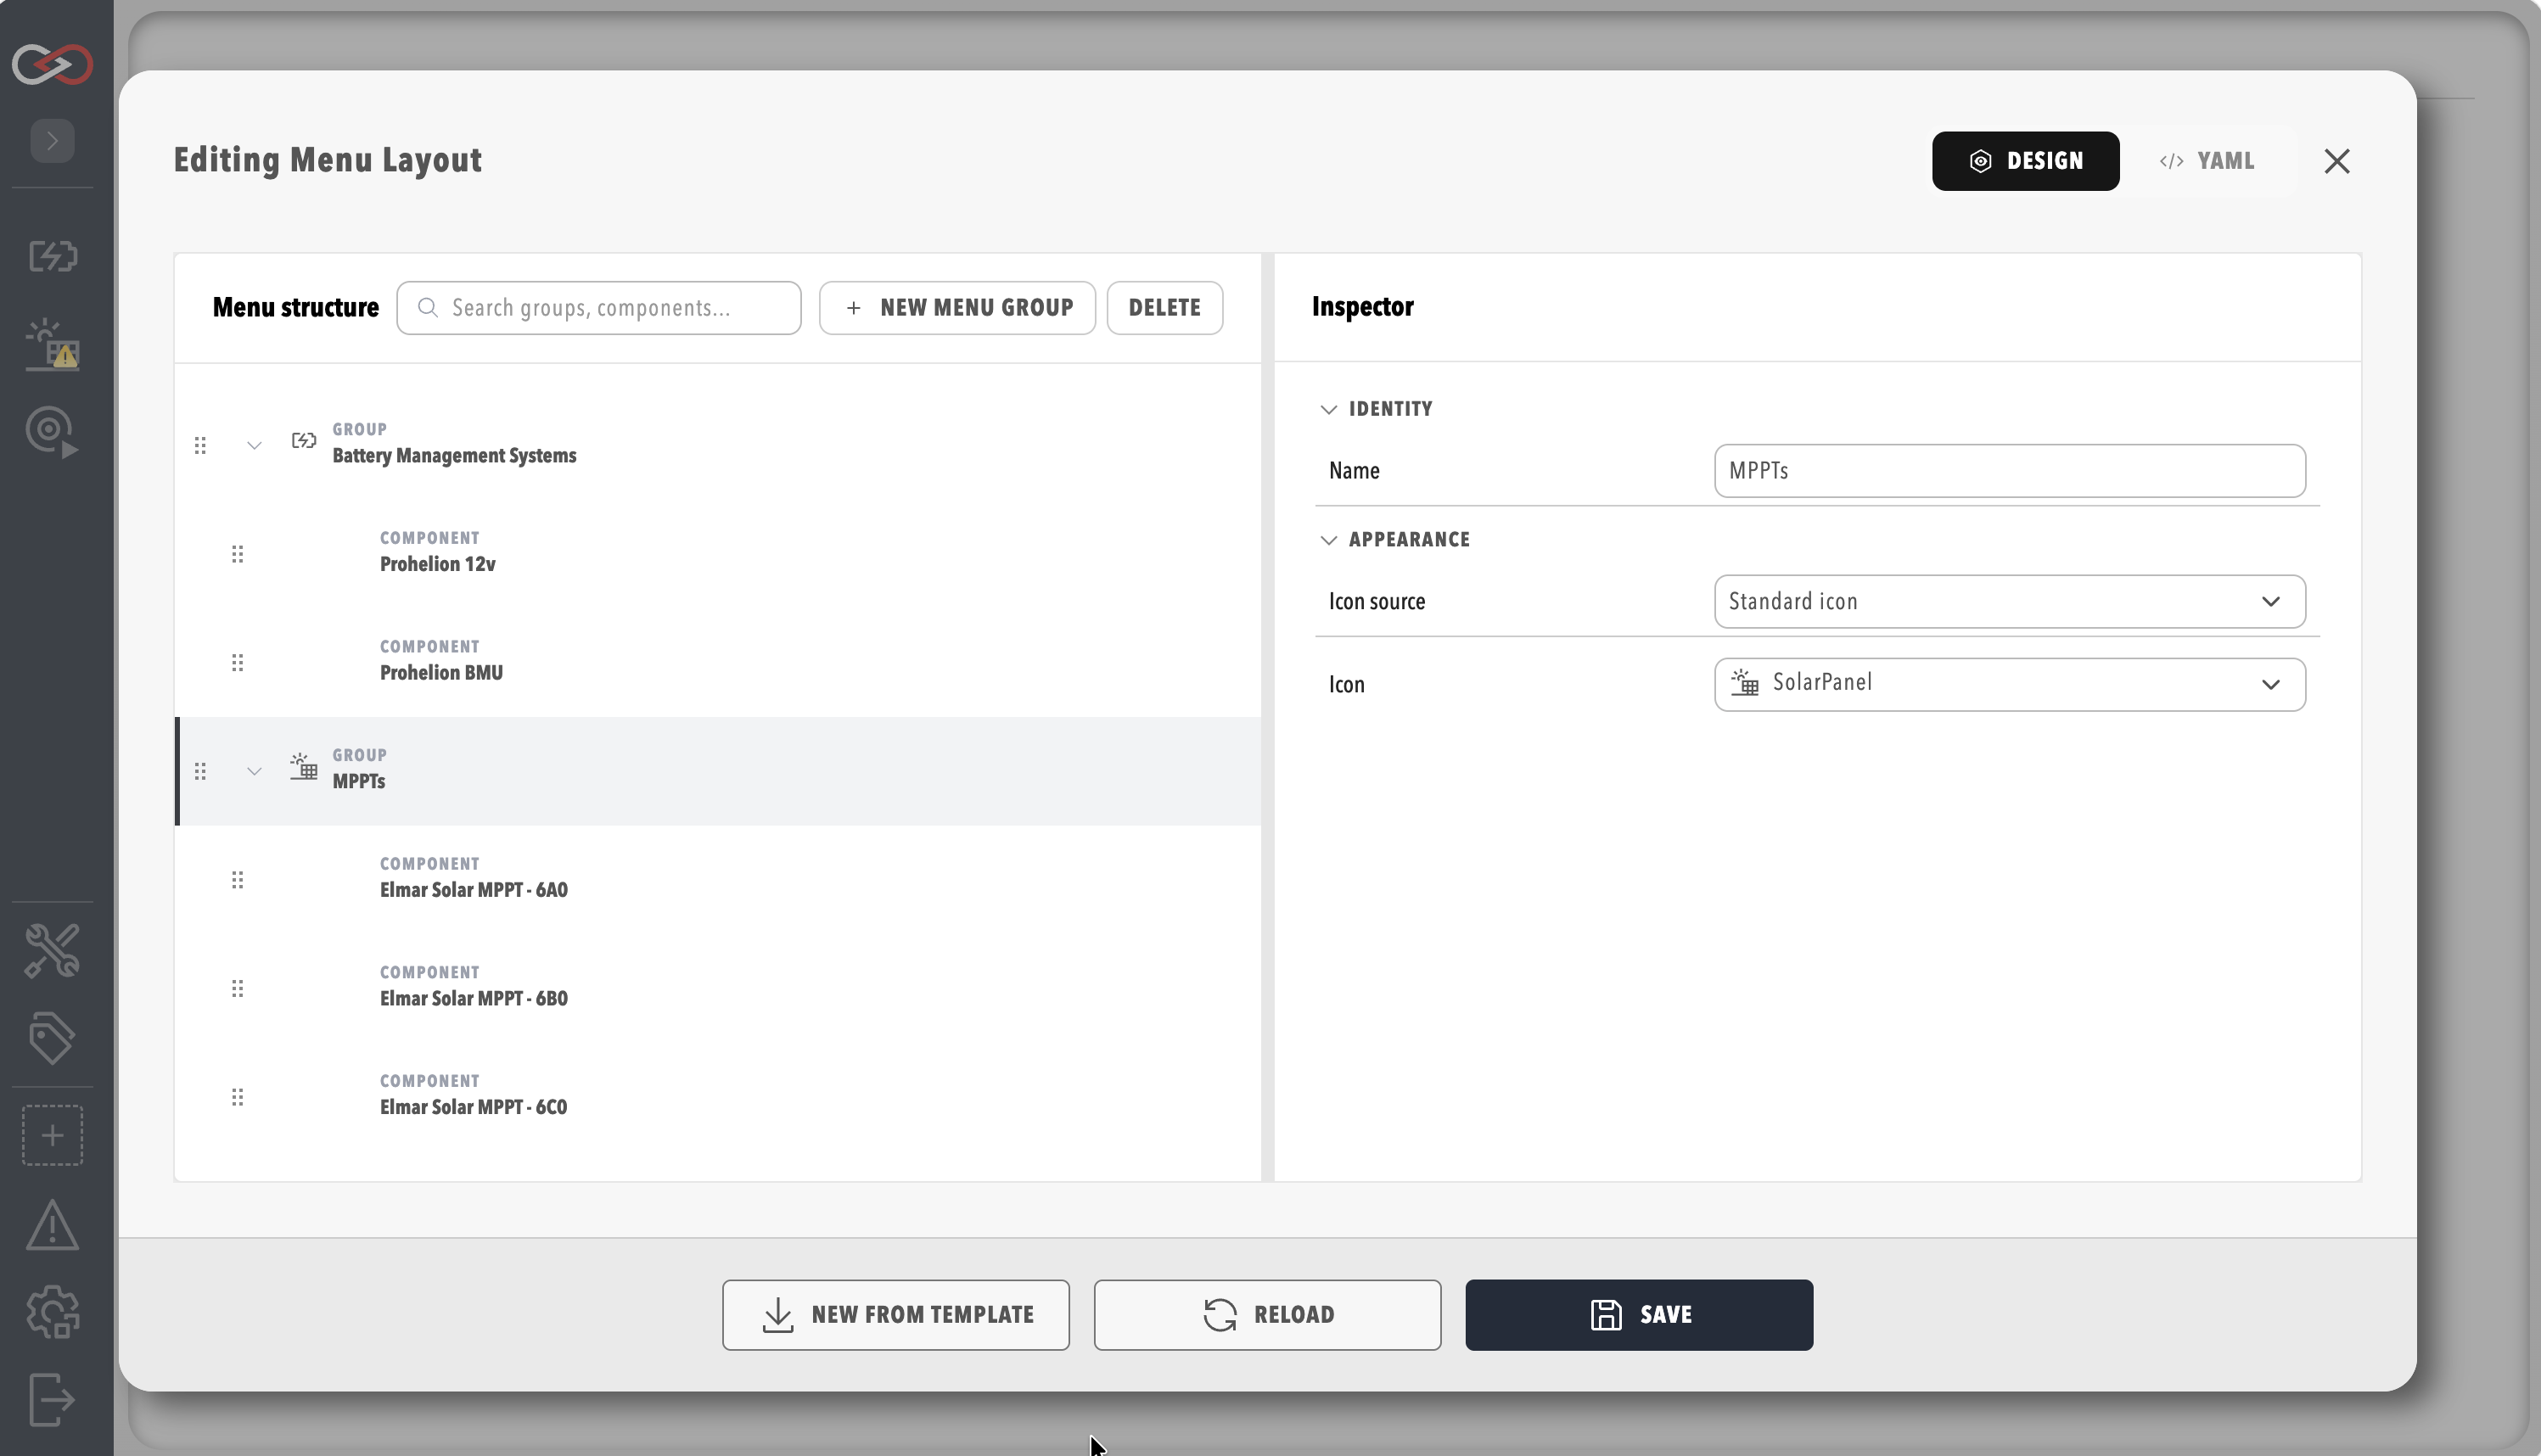The image size is (2541, 1456).
Task: Select the Elmar Solar MPPT - 6A0 component
Action: pyautogui.click(x=718, y=879)
